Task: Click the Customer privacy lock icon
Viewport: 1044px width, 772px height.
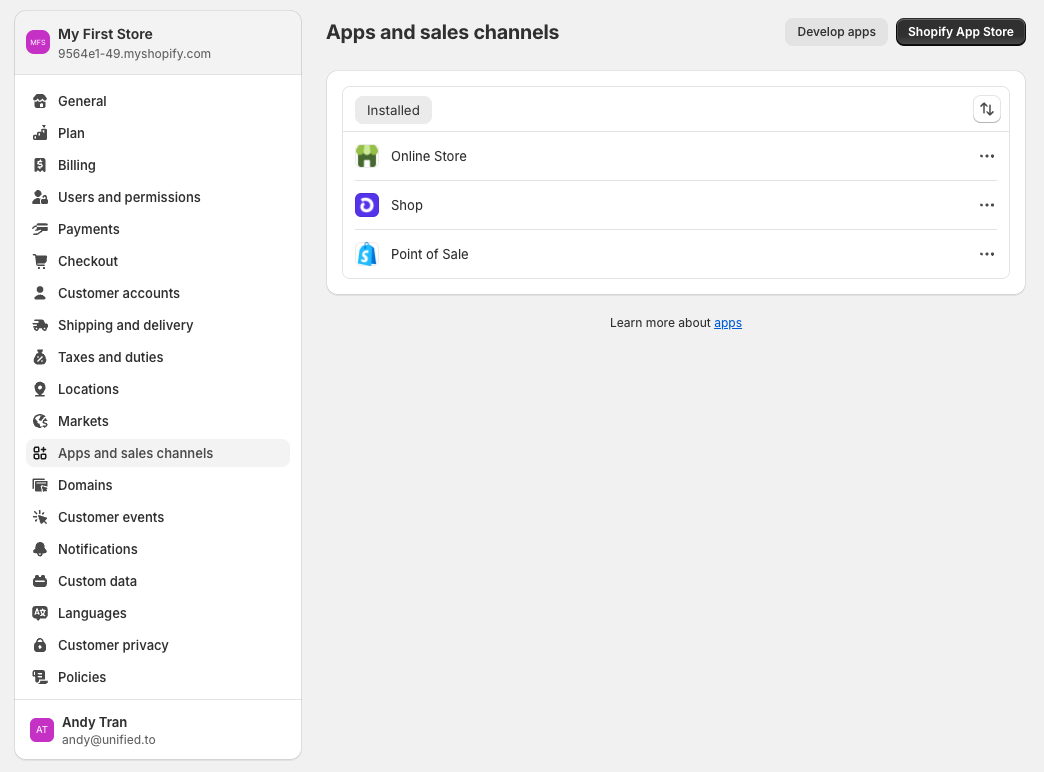Action: (40, 645)
